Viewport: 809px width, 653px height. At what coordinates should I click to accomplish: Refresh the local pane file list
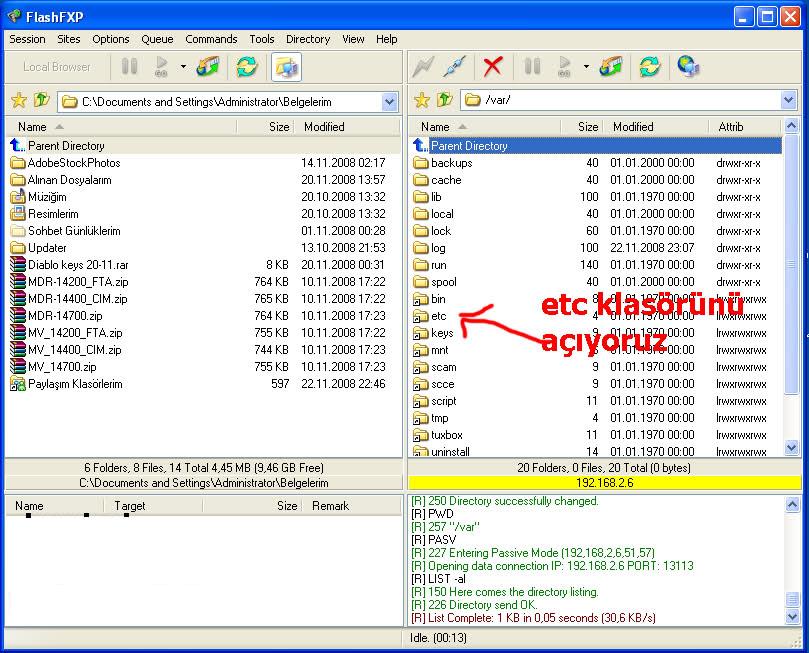246,67
